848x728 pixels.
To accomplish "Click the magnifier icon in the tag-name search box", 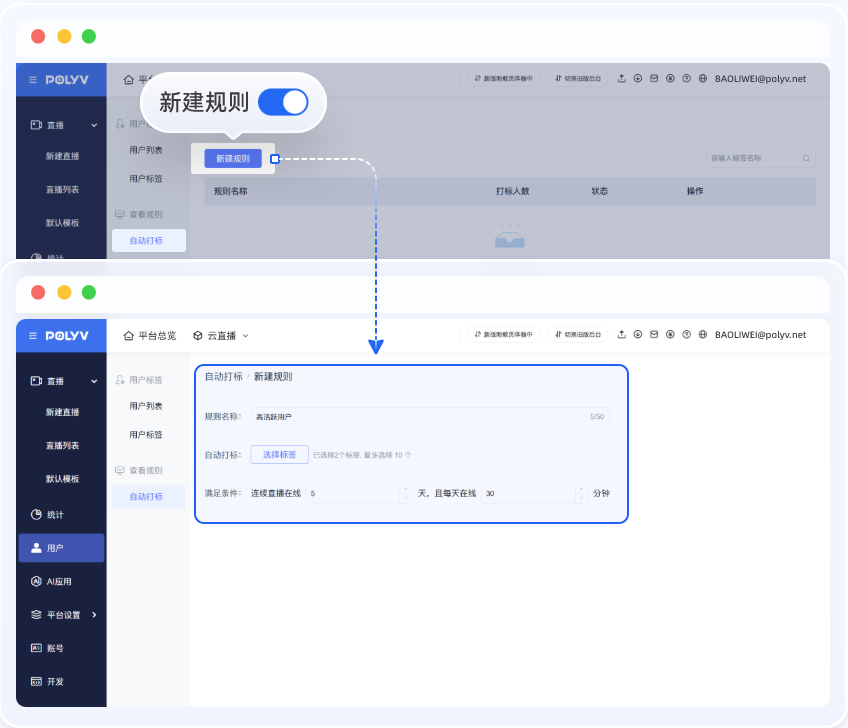I will coord(806,158).
